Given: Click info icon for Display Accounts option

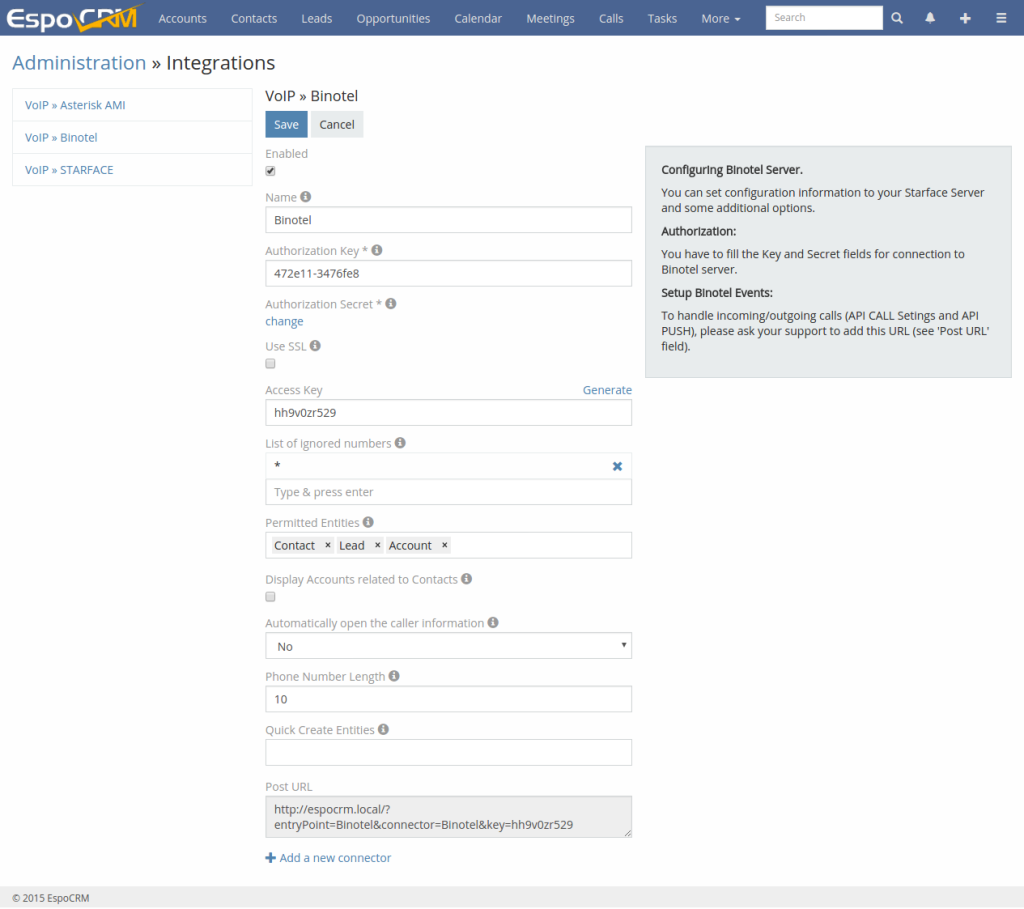Looking at the screenshot, I should tap(466, 579).
